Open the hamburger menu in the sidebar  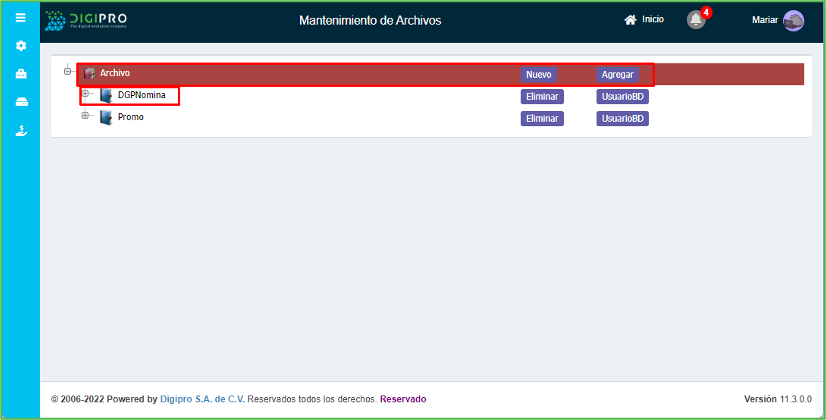click(x=20, y=17)
